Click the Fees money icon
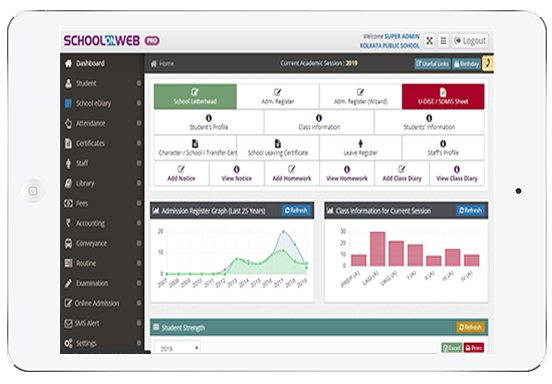This screenshot has width=552, height=384. tap(68, 203)
